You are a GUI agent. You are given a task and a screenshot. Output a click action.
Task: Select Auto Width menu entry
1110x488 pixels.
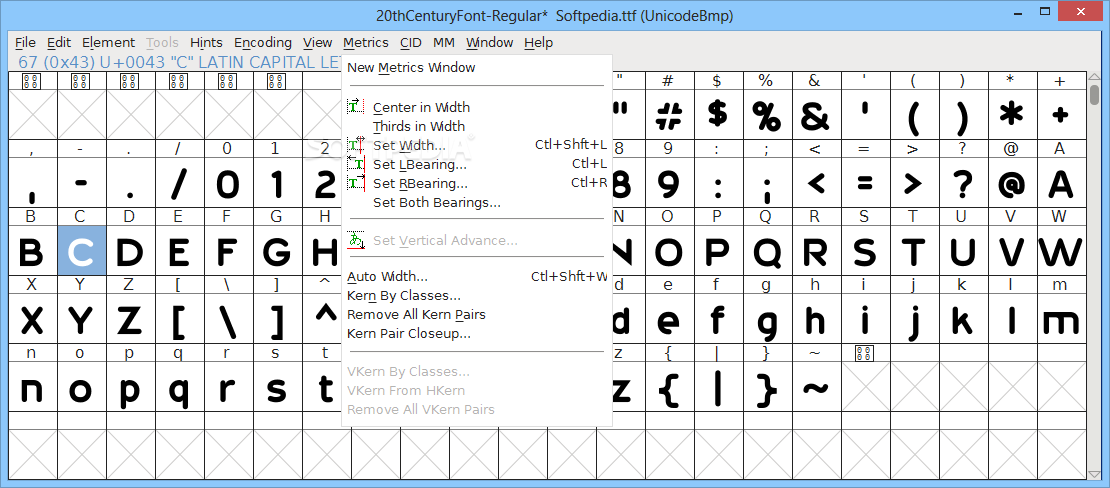pos(387,276)
